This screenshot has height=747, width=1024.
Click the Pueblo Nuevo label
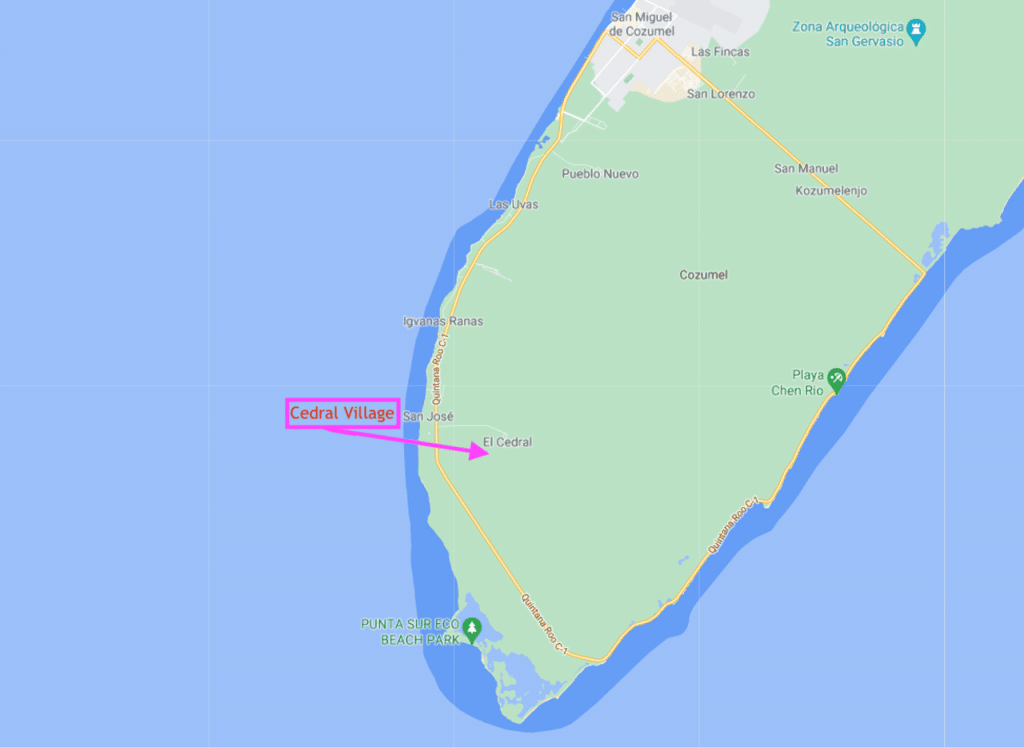click(600, 174)
